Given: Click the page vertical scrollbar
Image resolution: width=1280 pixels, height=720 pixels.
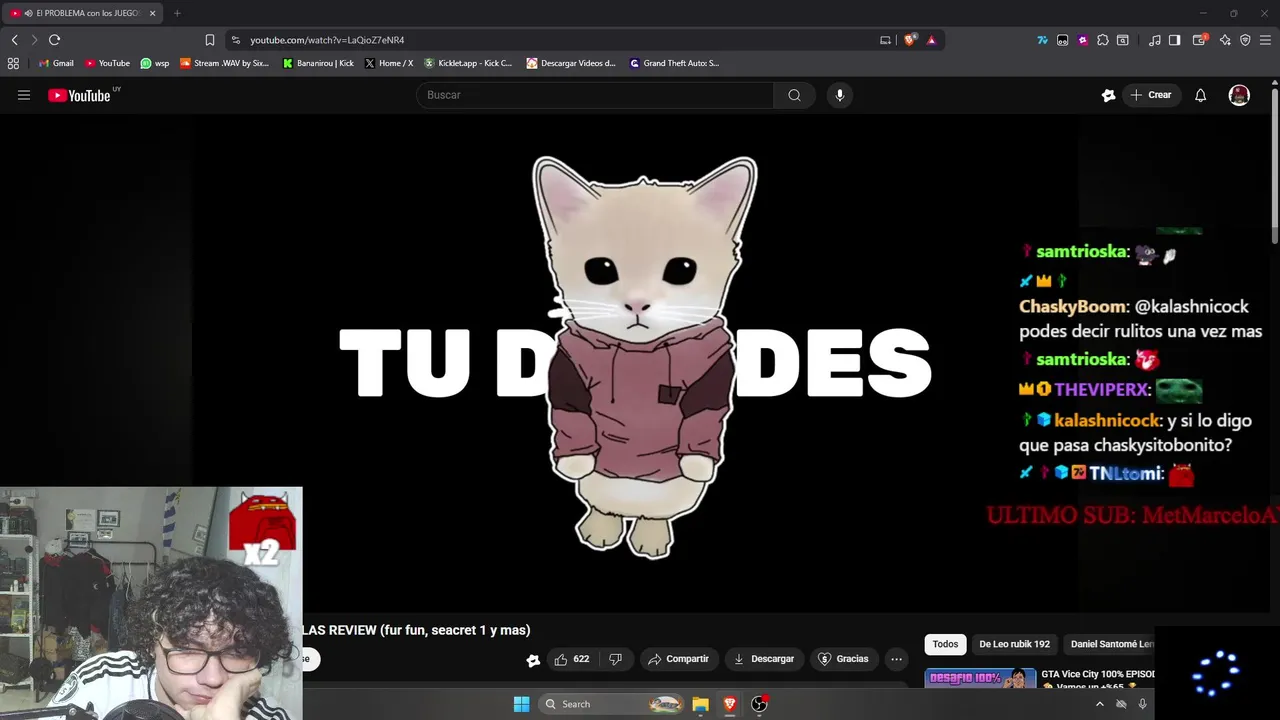Looking at the screenshot, I should [1275, 165].
